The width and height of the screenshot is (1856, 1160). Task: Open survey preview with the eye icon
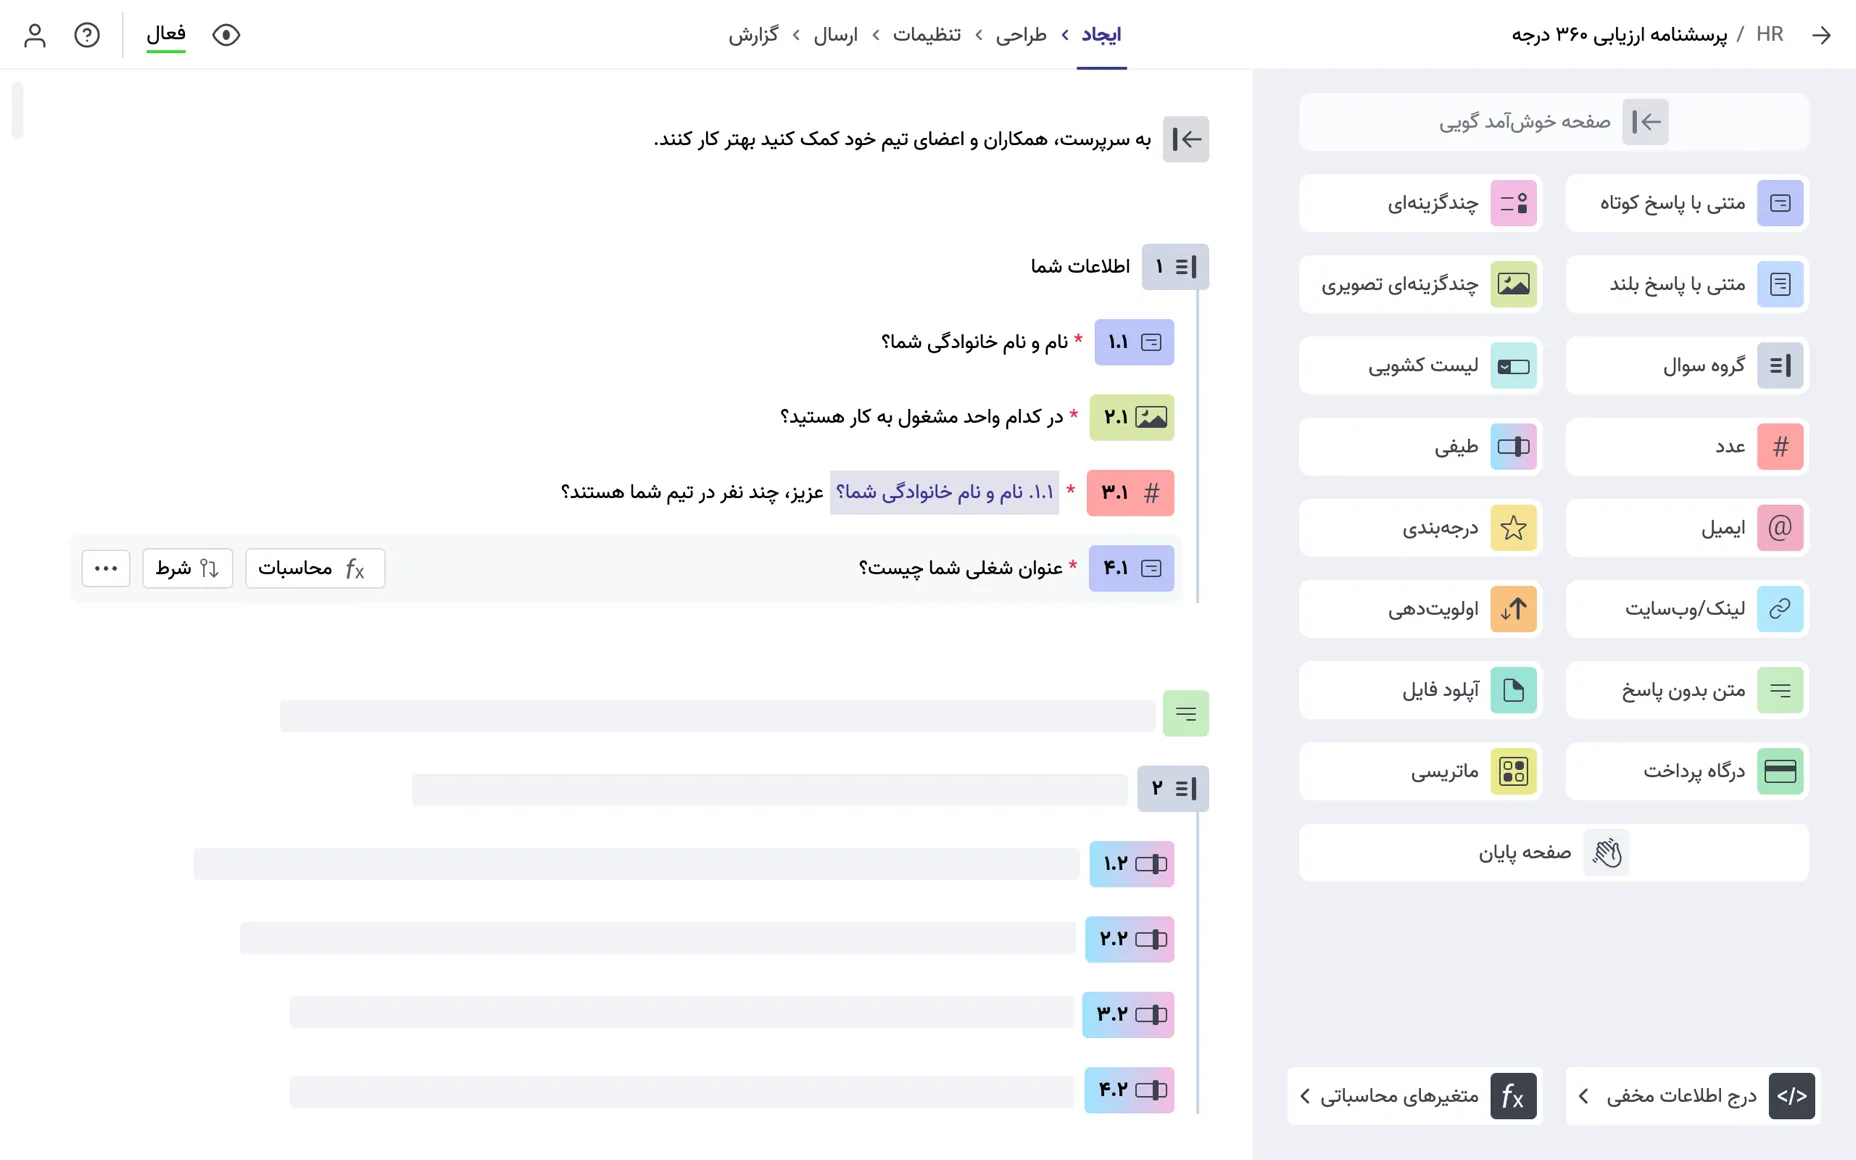pyautogui.click(x=226, y=35)
